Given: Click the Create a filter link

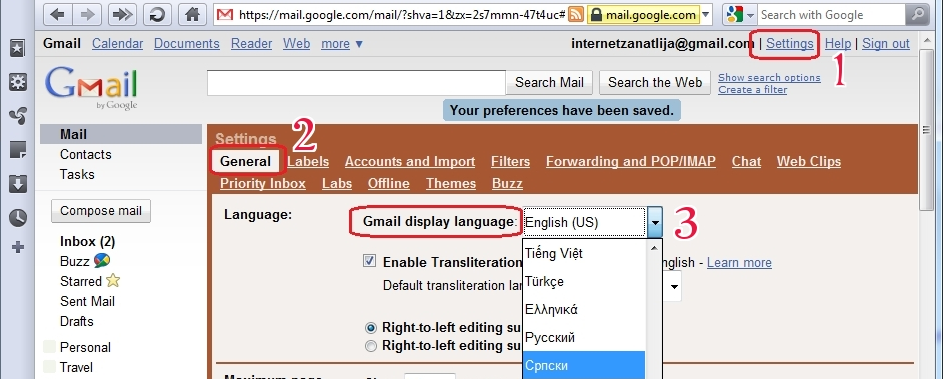Looking at the screenshot, I should click(x=752, y=90).
